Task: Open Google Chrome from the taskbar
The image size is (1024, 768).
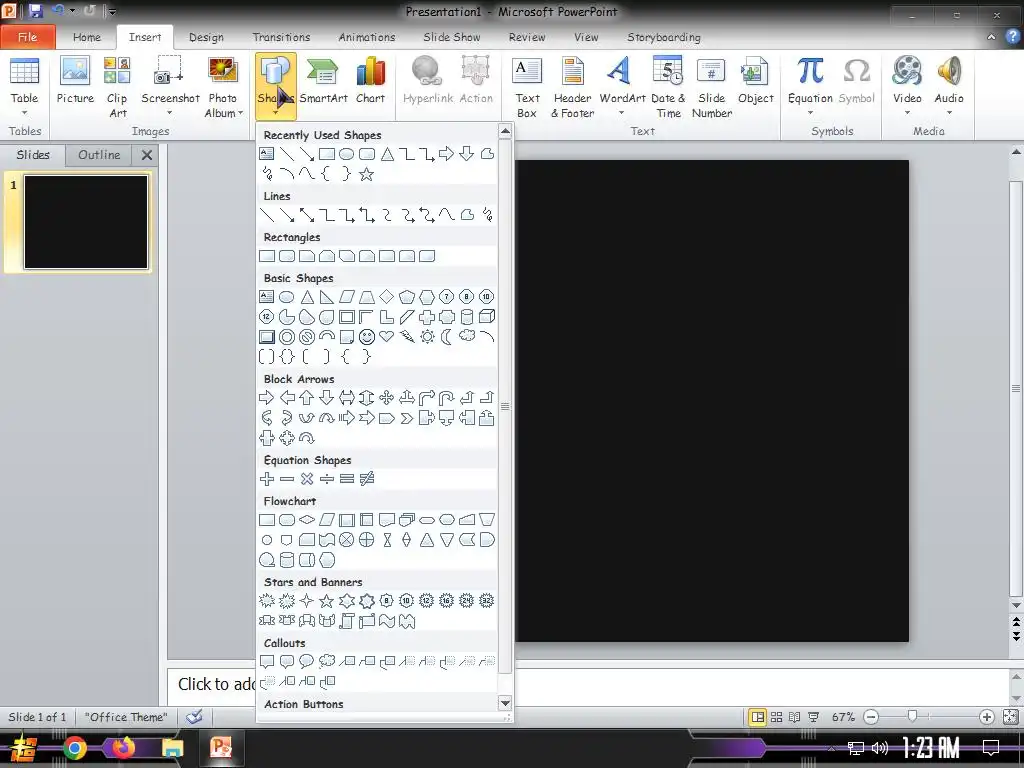Action: 74,748
